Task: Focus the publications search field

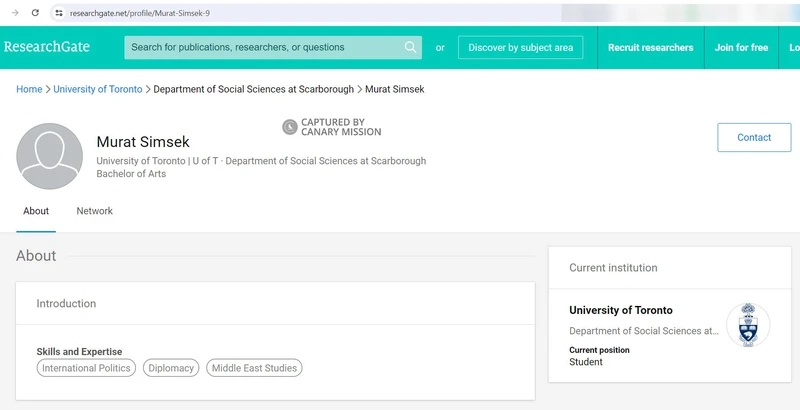Action: pos(273,47)
